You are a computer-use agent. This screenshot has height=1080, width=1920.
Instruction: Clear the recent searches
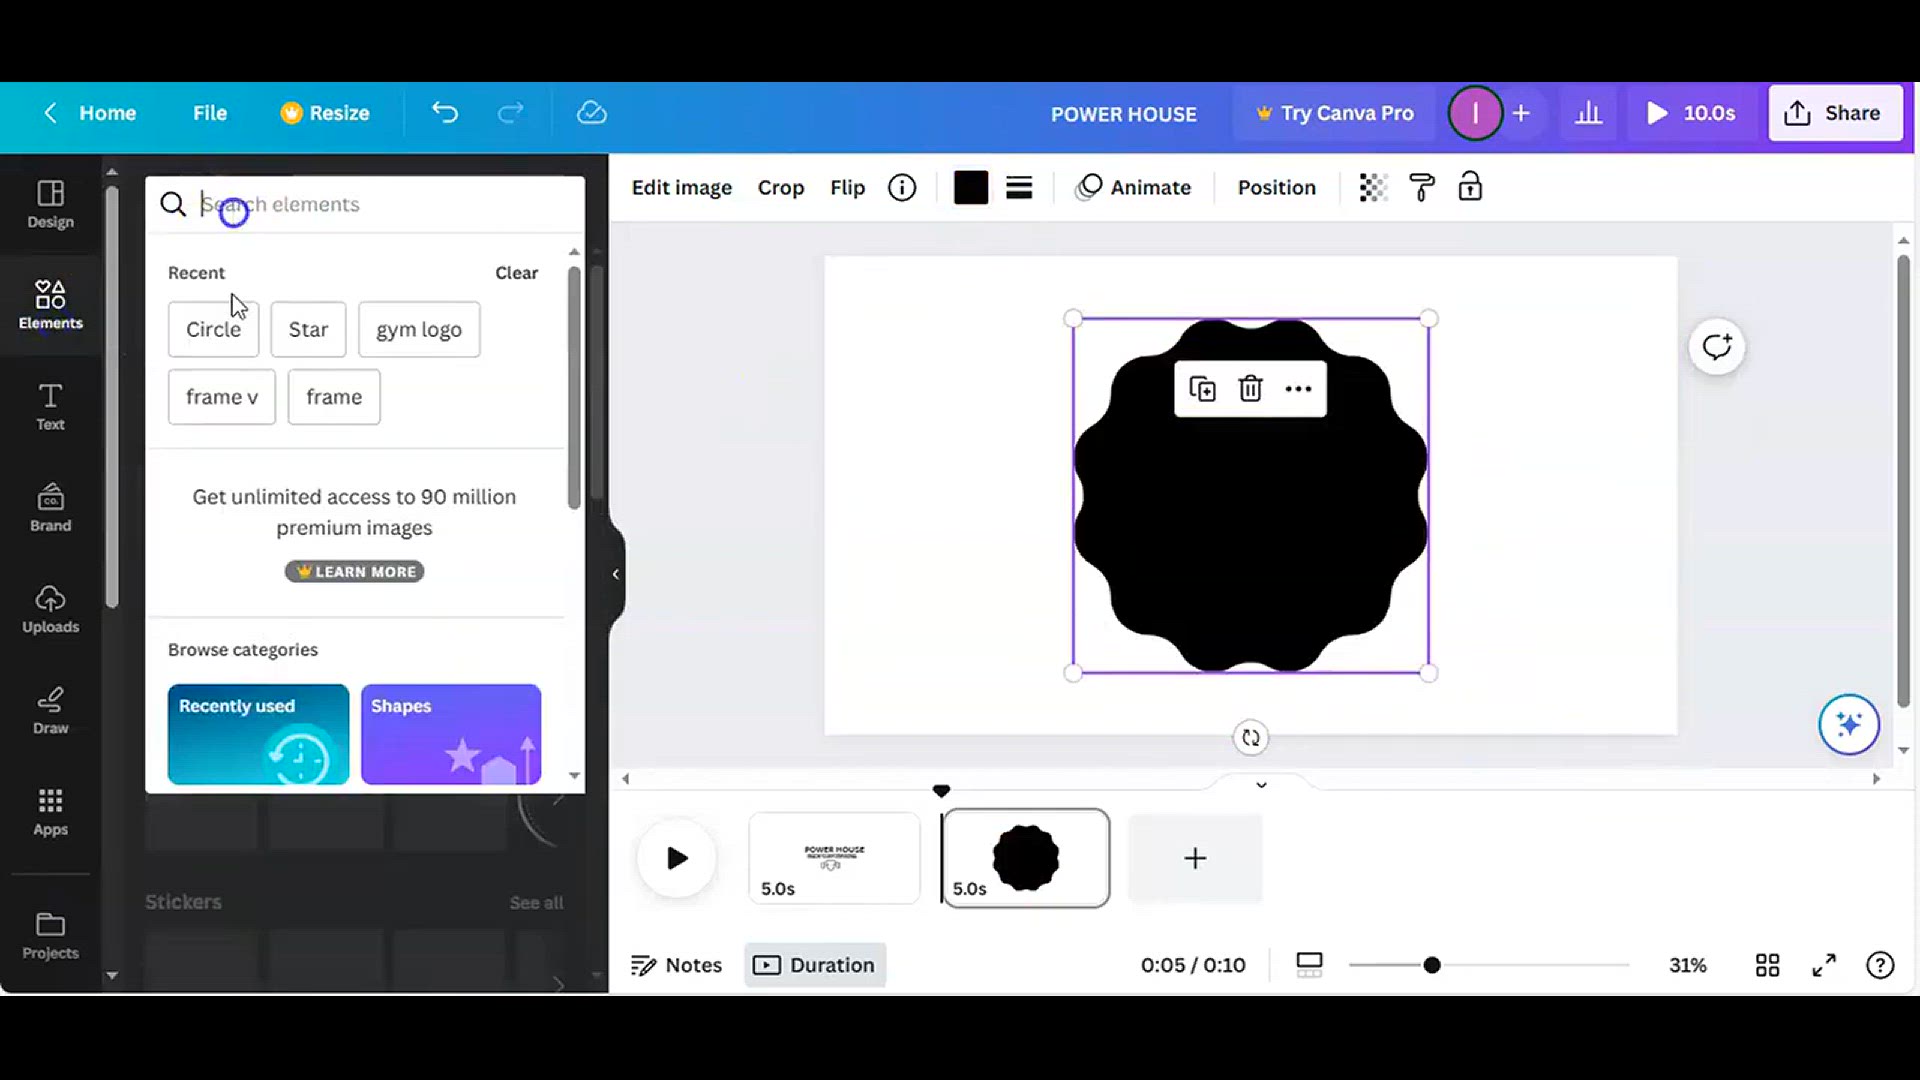coord(517,273)
